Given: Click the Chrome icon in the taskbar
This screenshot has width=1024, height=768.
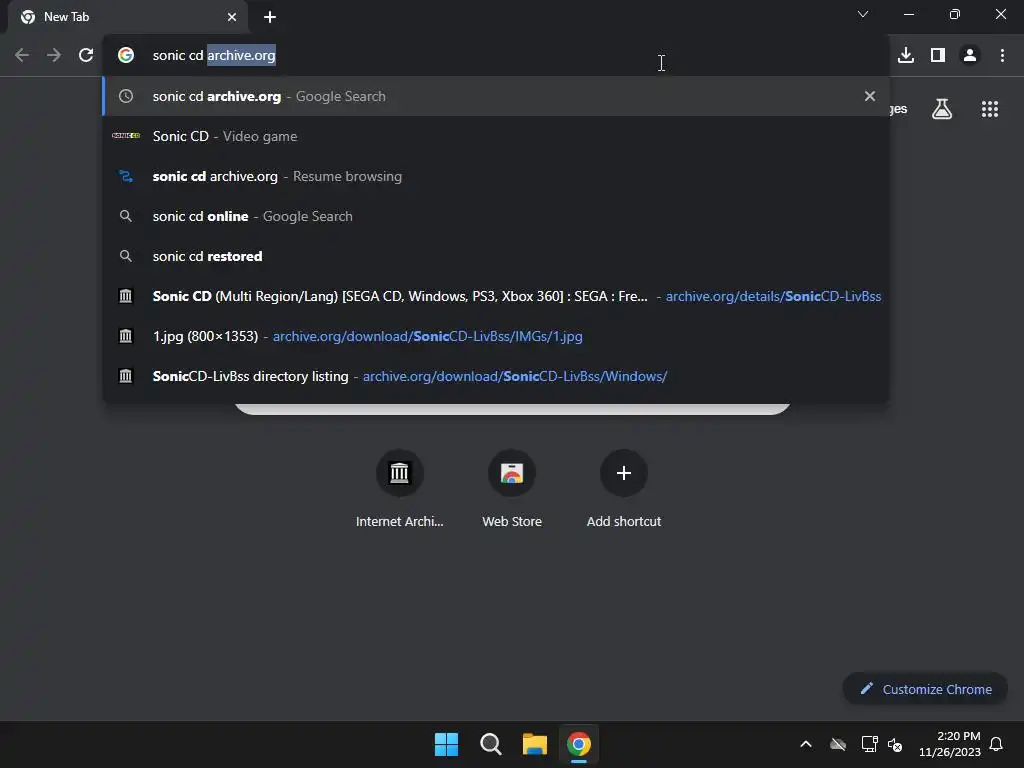Looking at the screenshot, I should [579, 744].
